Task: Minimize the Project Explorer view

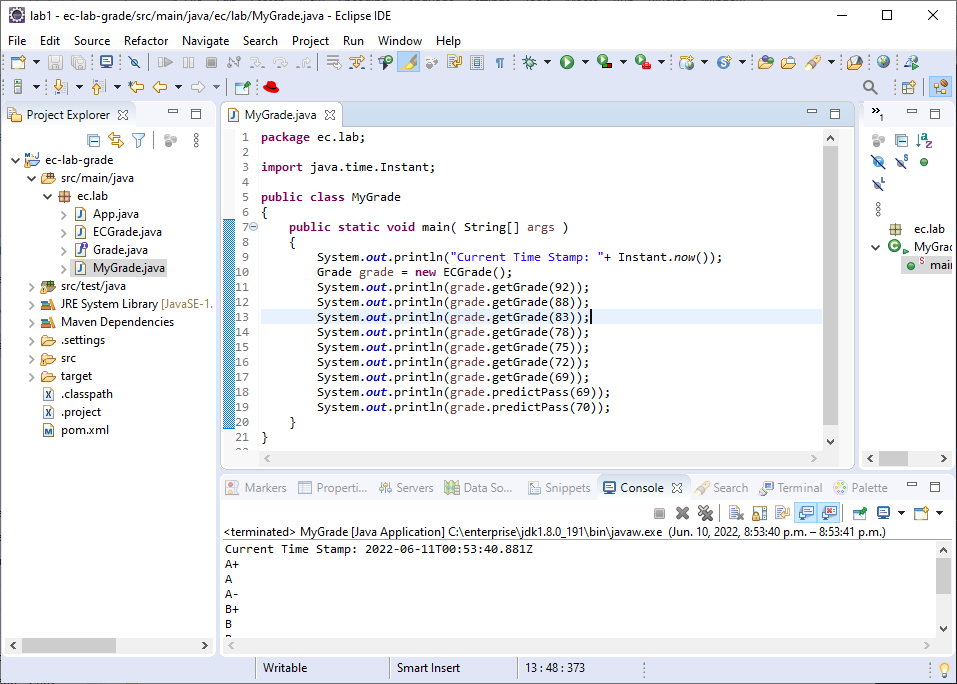Action: tap(173, 113)
